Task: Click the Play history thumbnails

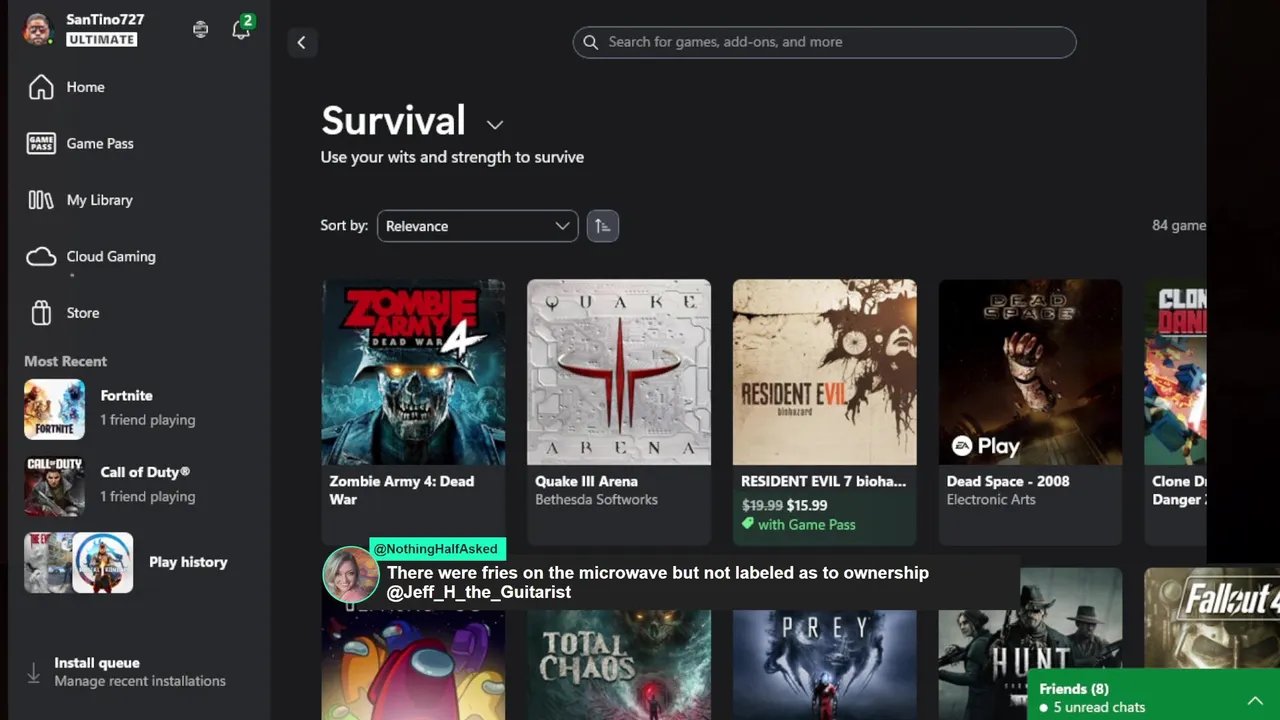Action: coord(79,562)
